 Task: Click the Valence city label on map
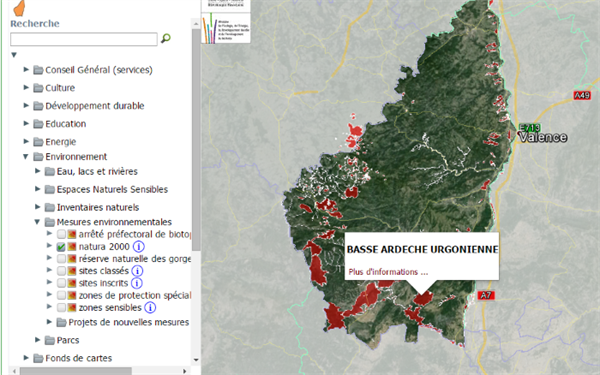[543, 137]
